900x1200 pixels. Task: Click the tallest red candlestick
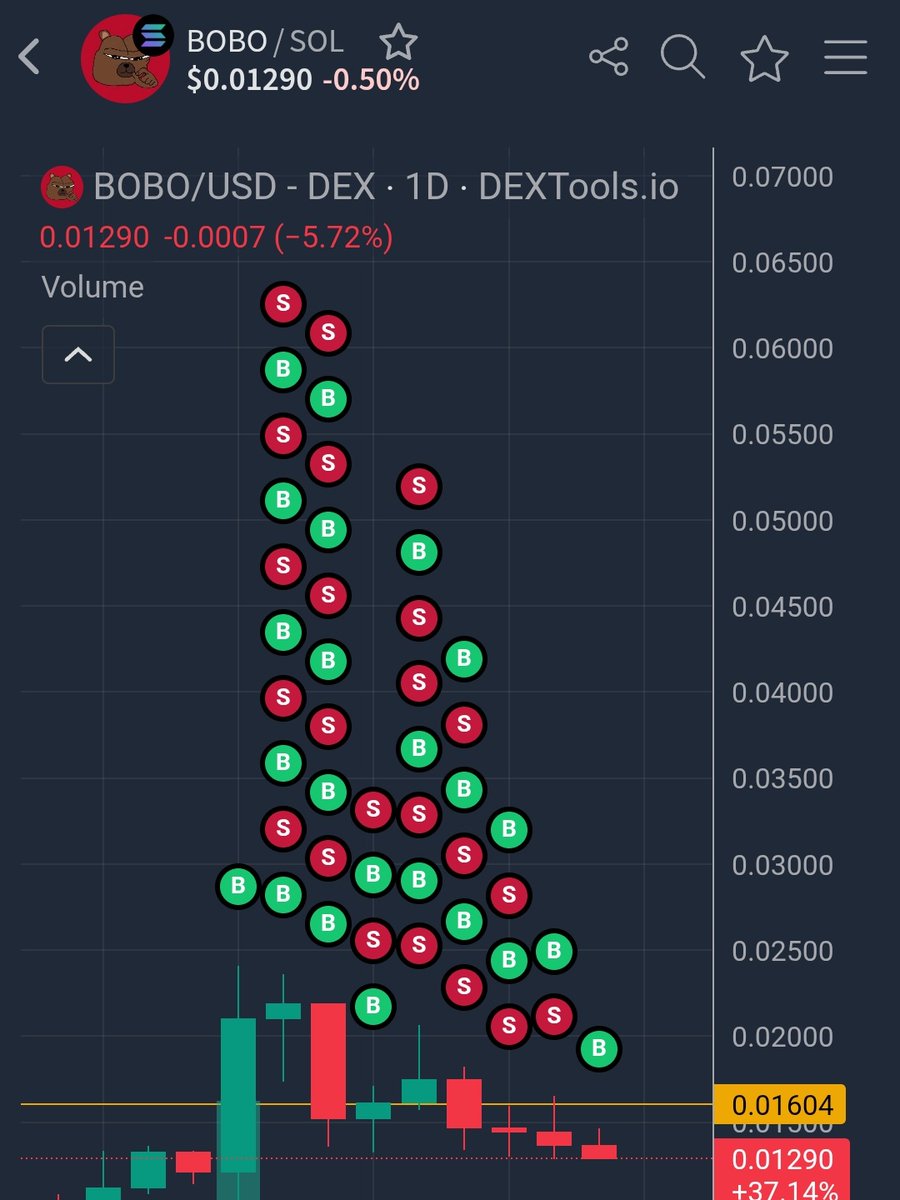[329, 1062]
